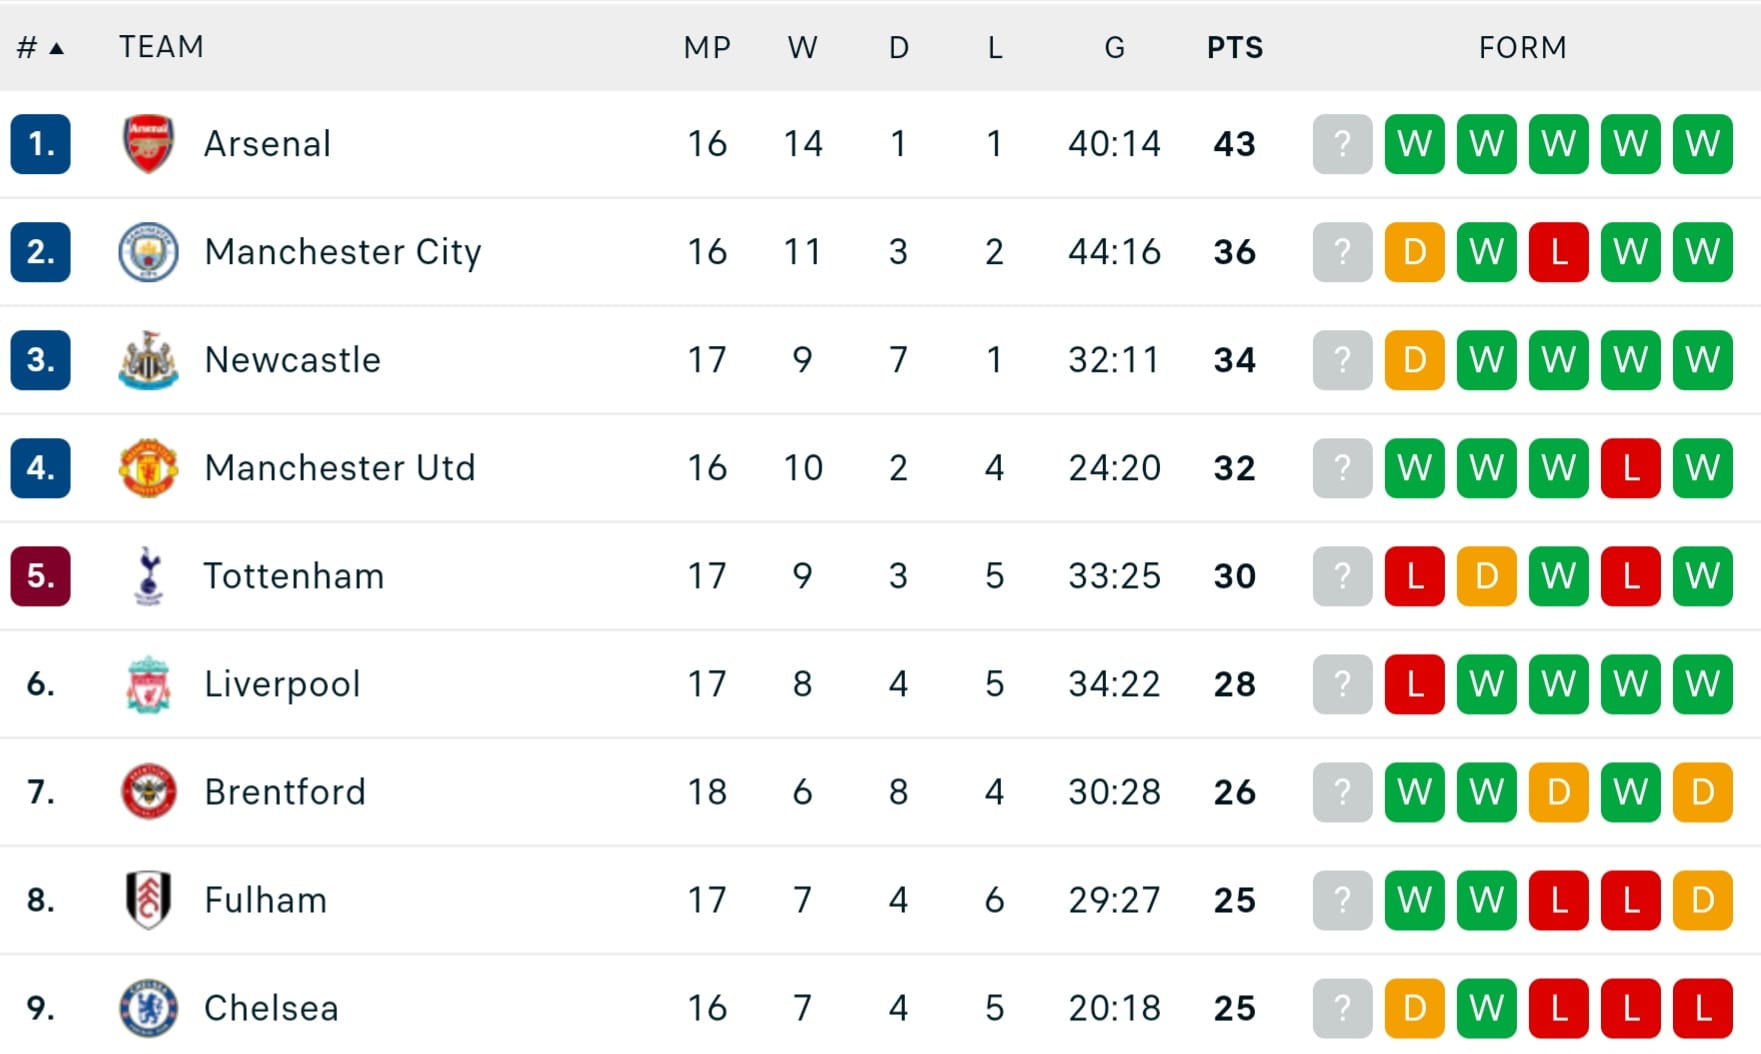This screenshot has width=1761, height=1054.
Task: Click Manchester City's red L form badge
Action: [1558, 252]
